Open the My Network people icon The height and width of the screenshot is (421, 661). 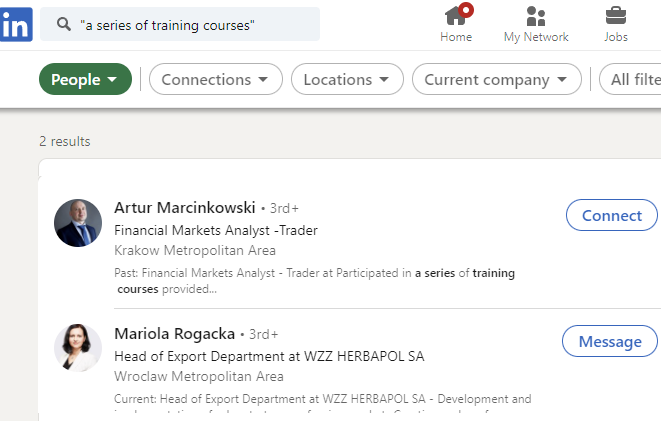click(x=536, y=16)
